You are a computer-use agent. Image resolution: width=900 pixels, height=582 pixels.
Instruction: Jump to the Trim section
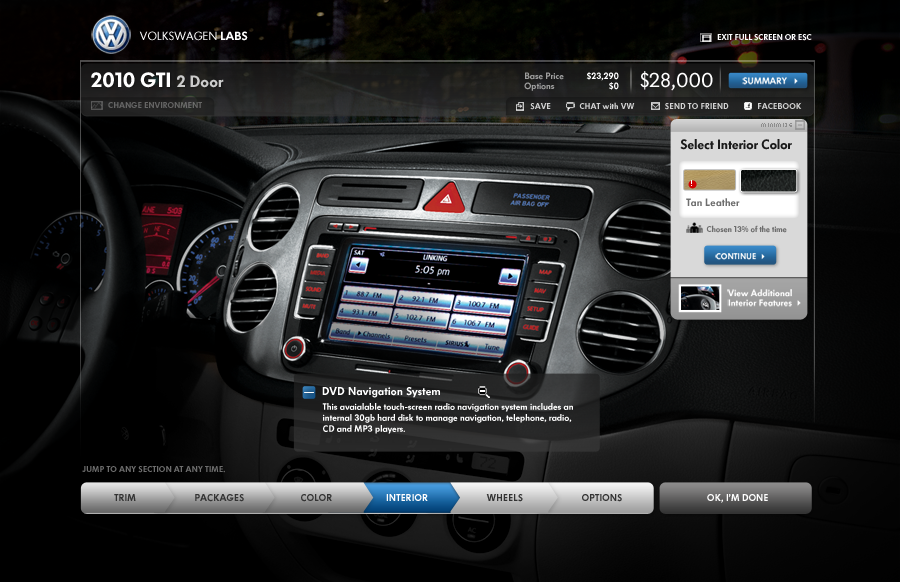(125, 498)
